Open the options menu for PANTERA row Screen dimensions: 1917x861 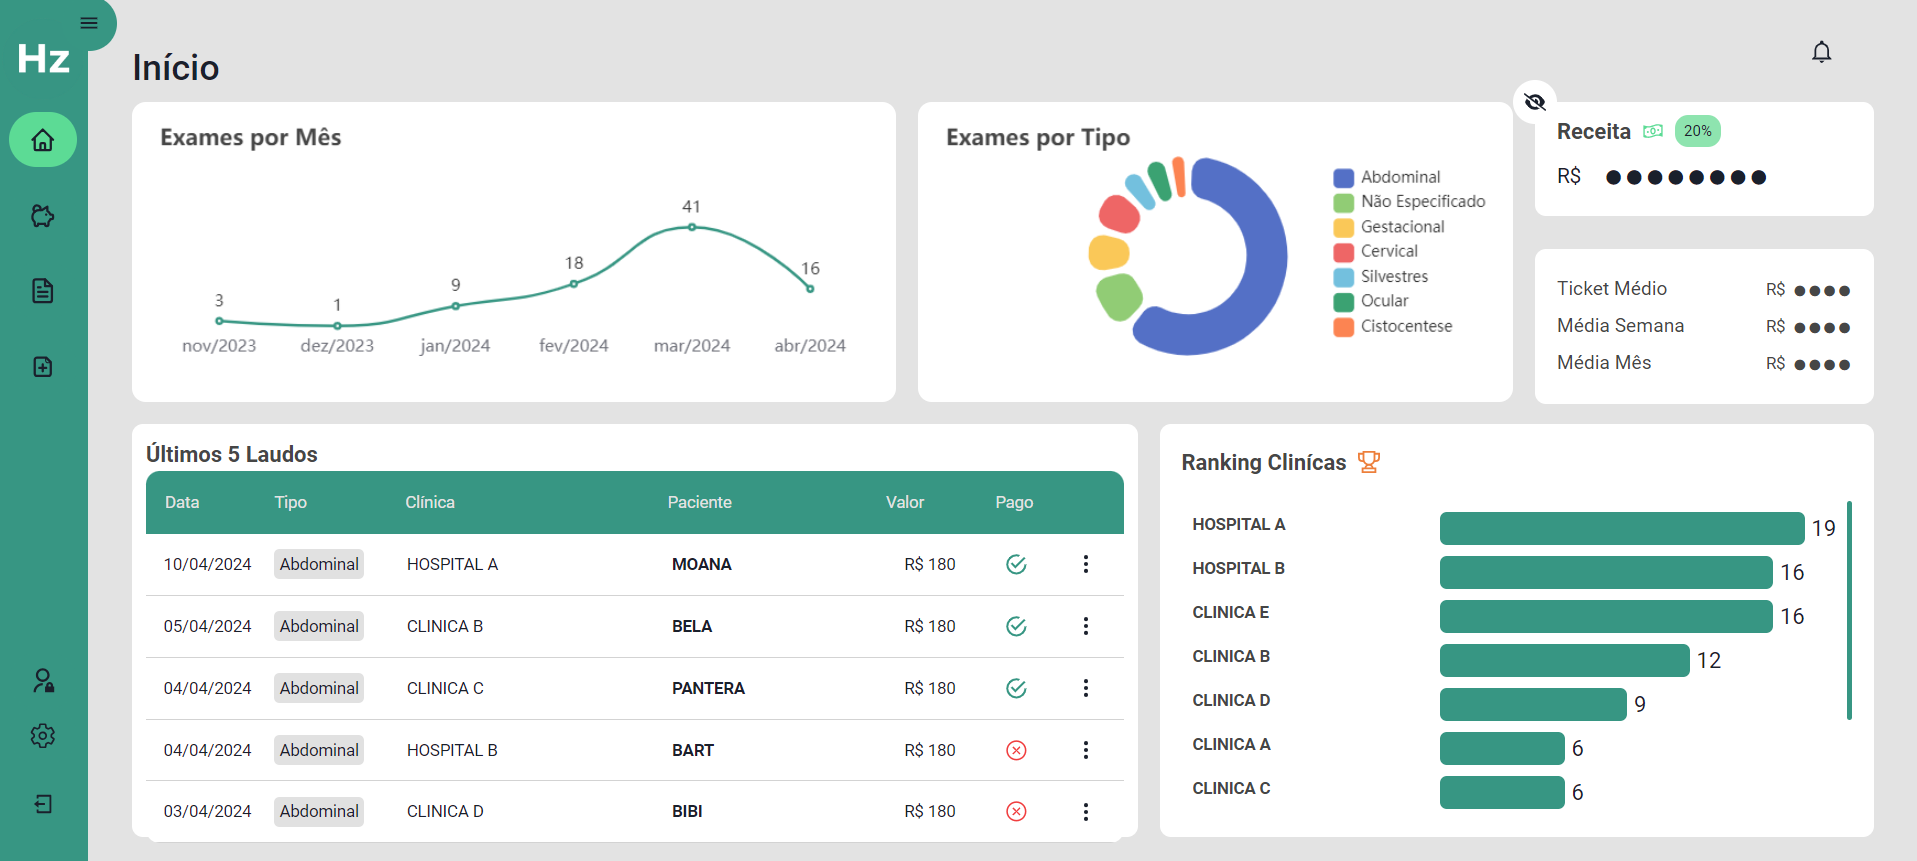1085,688
